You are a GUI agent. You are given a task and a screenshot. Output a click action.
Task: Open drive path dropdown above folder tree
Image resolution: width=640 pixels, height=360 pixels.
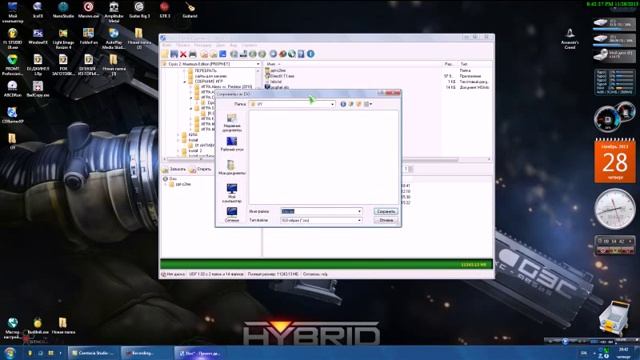point(258,64)
